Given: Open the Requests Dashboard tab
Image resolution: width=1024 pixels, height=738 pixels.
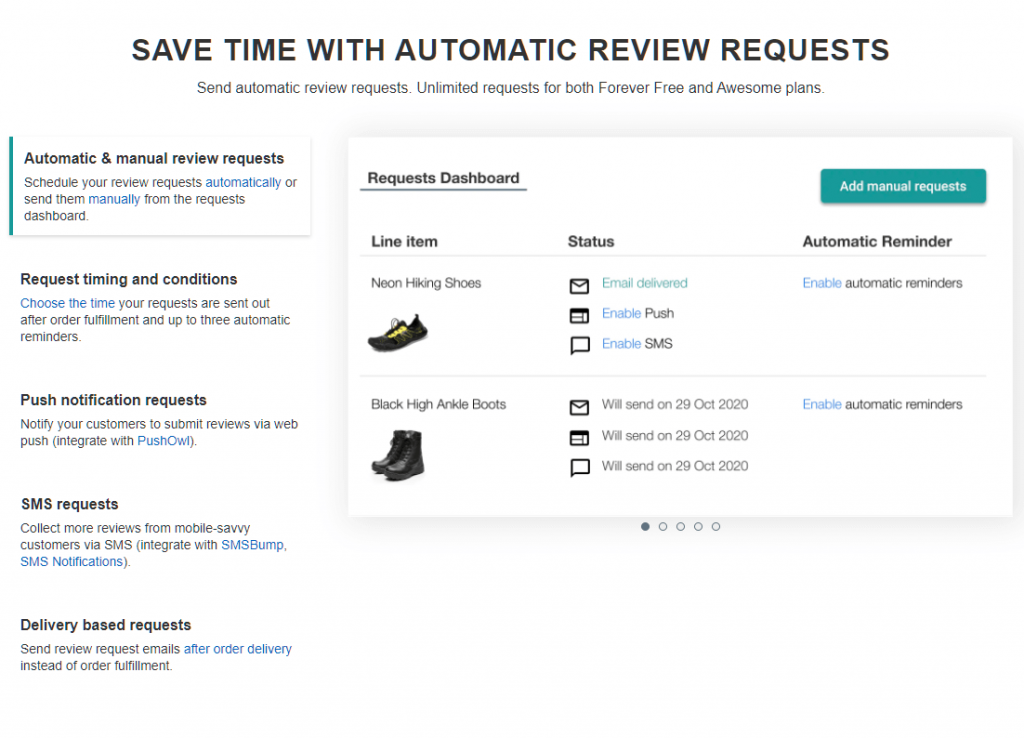Looking at the screenshot, I should pyautogui.click(x=443, y=178).
